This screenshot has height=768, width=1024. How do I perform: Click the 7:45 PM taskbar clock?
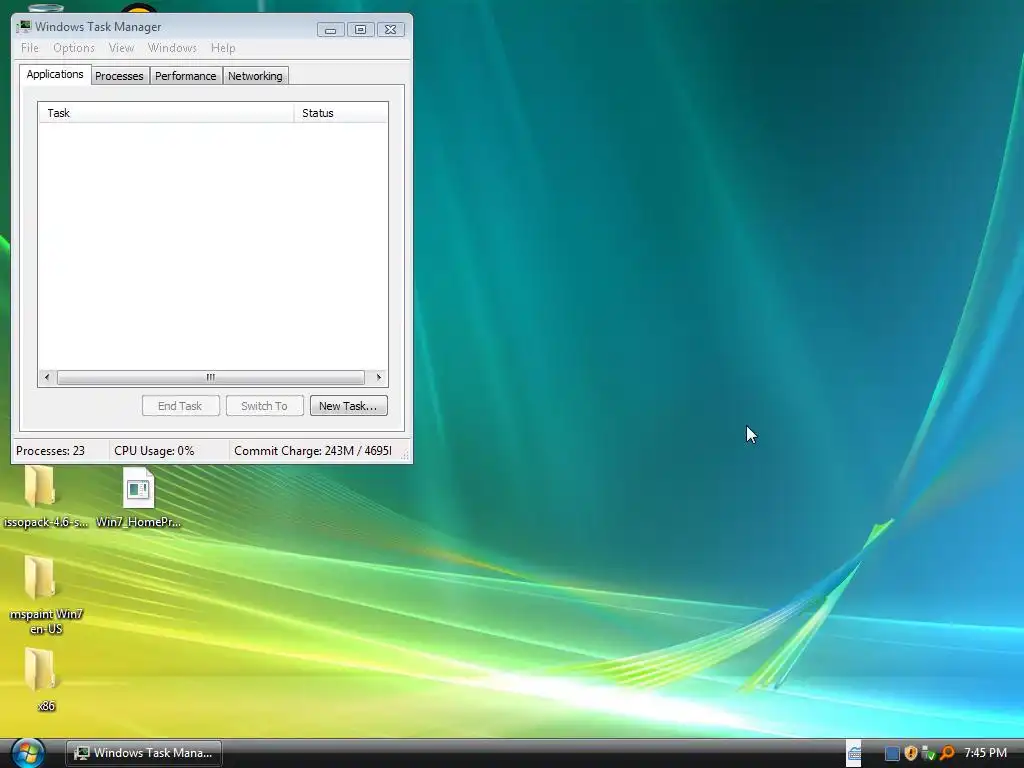[985, 753]
